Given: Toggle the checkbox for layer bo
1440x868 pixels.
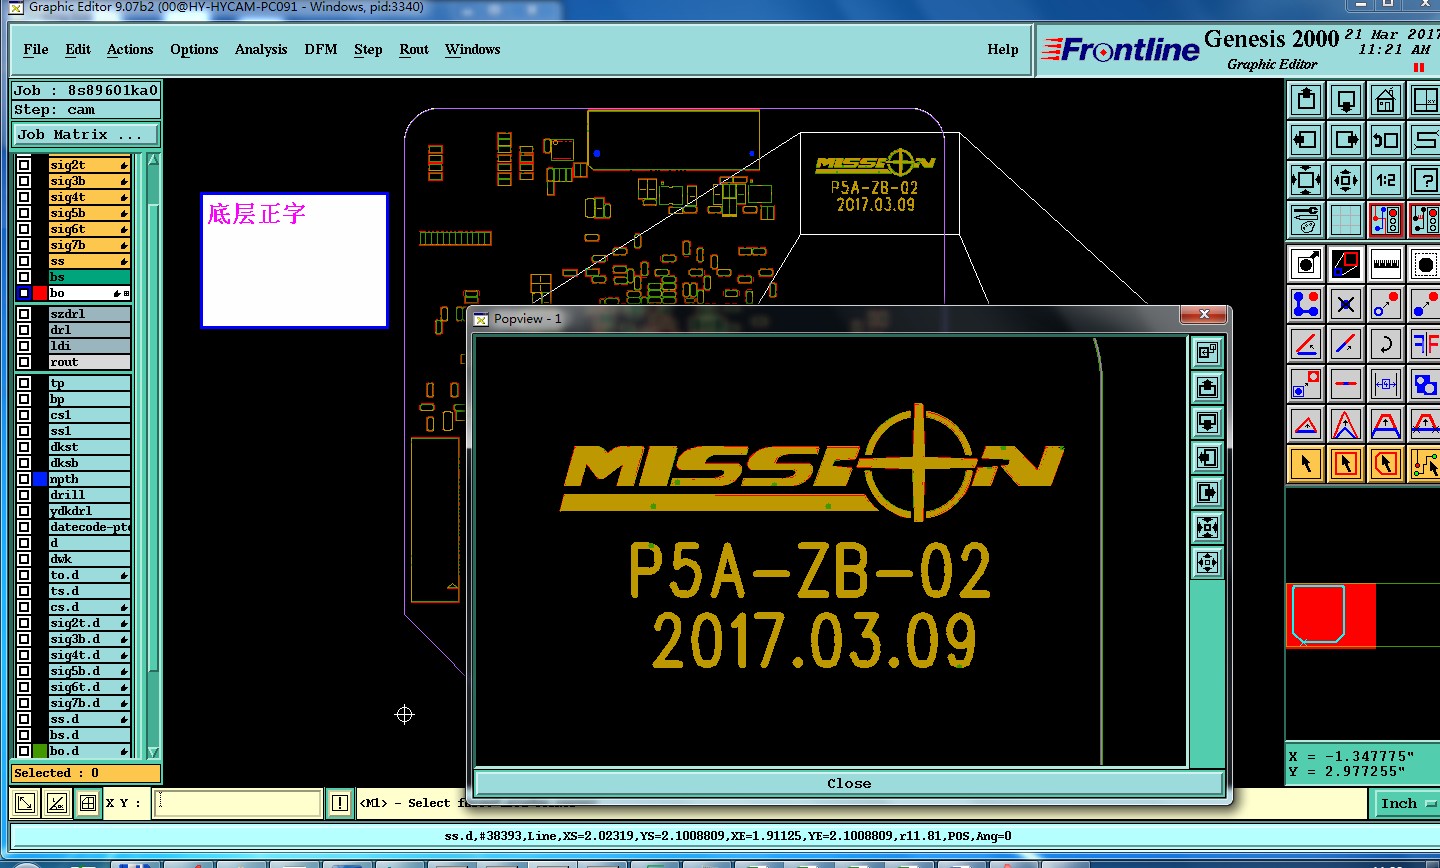Looking at the screenshot, I should pyautogui.click(x=24, y=293).
